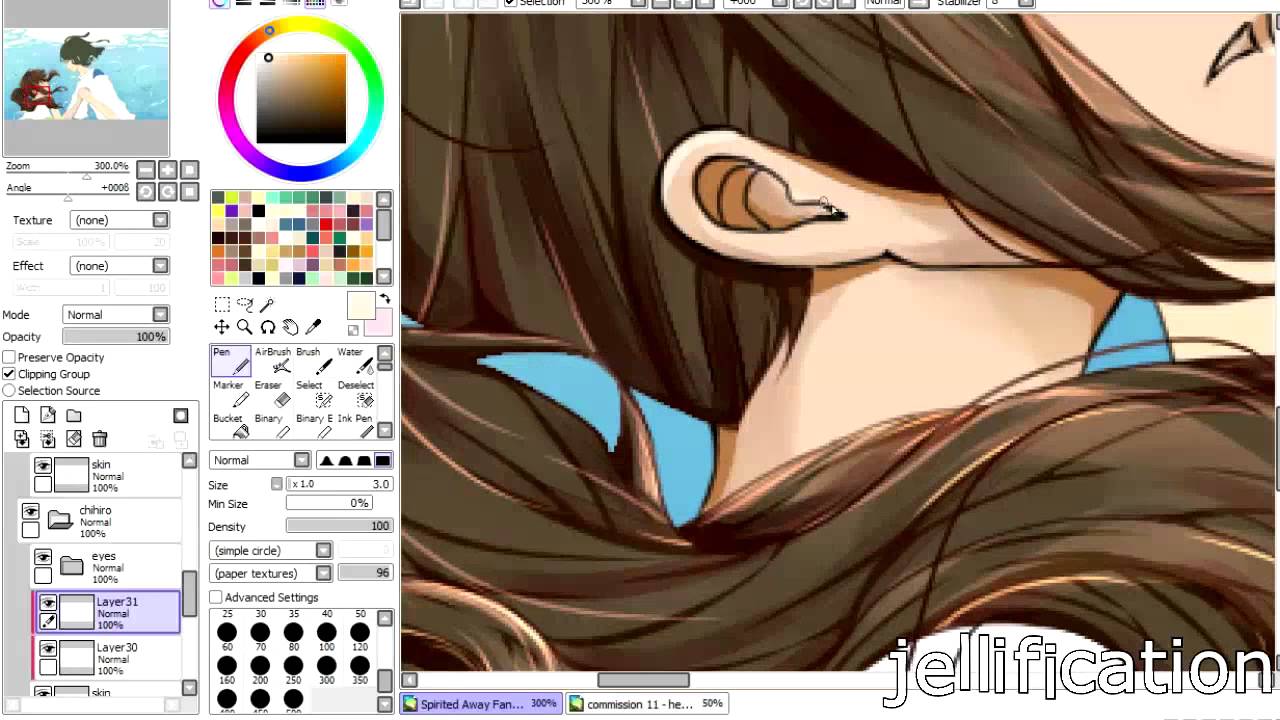Select the Select pen tool

pyautogui.click(x=312, y=394)
